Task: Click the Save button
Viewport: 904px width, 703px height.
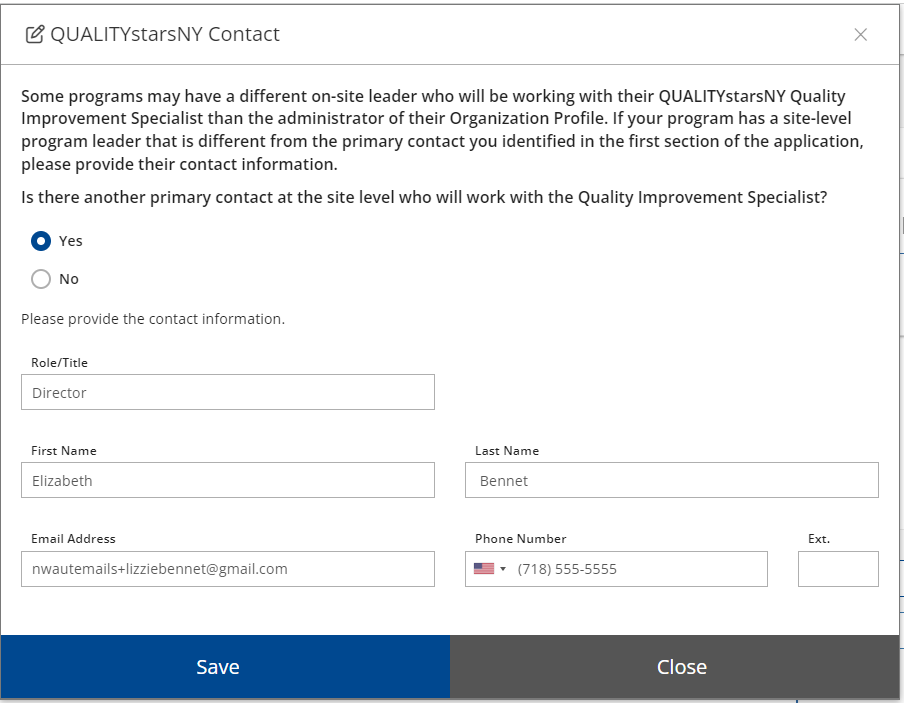Action: (x=225, y=667)
